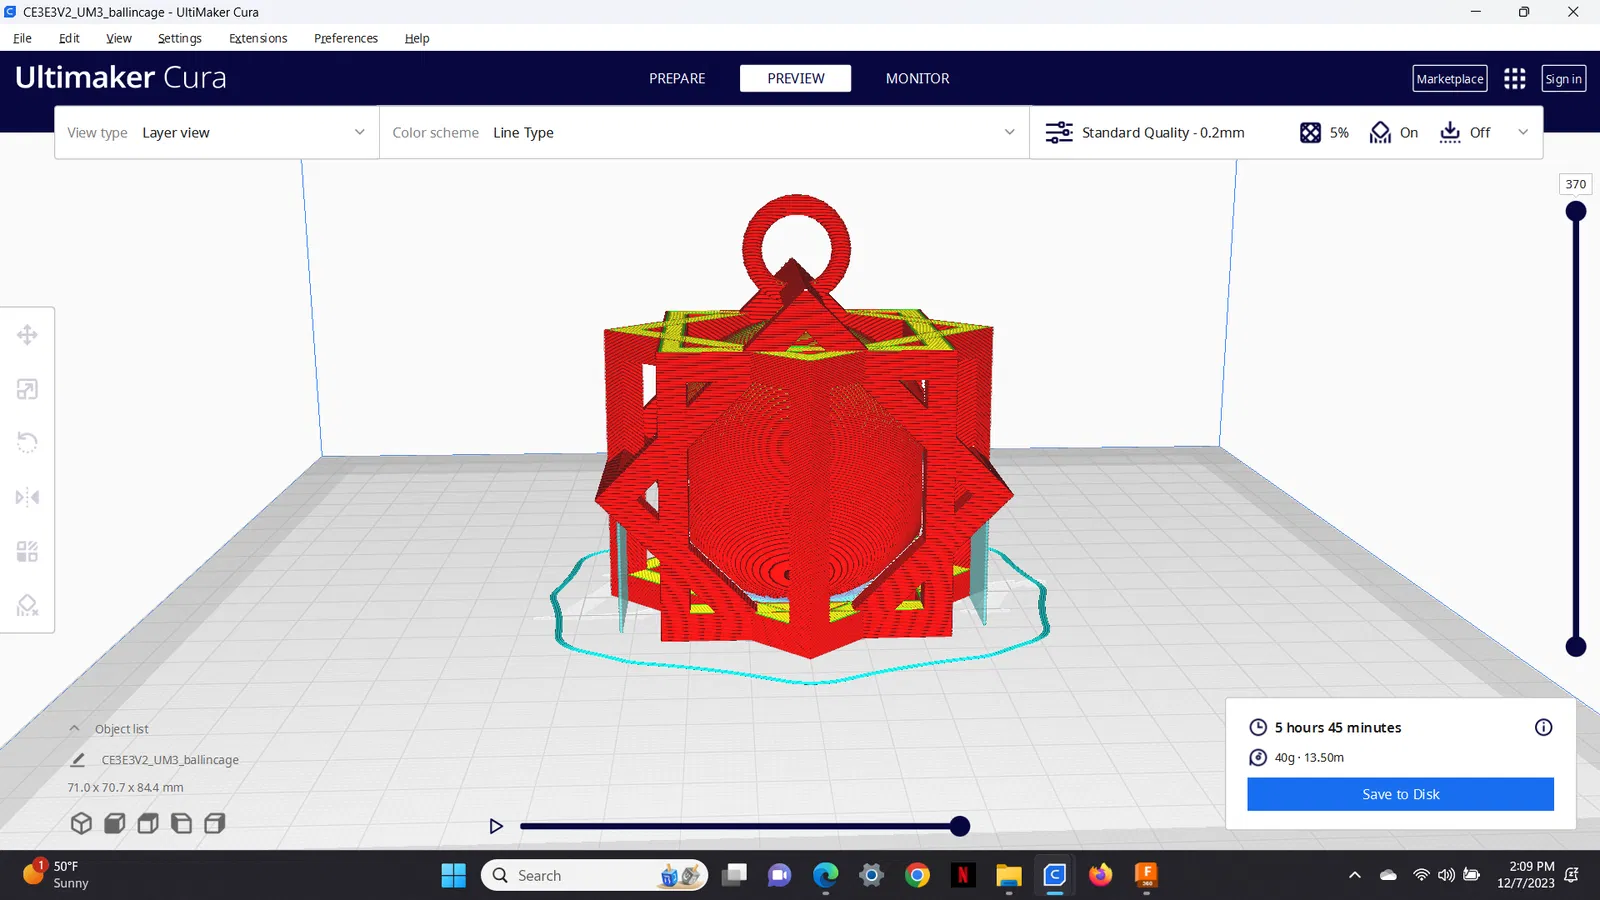
Task: Click Save to Disk
Action: point(1400,794)
